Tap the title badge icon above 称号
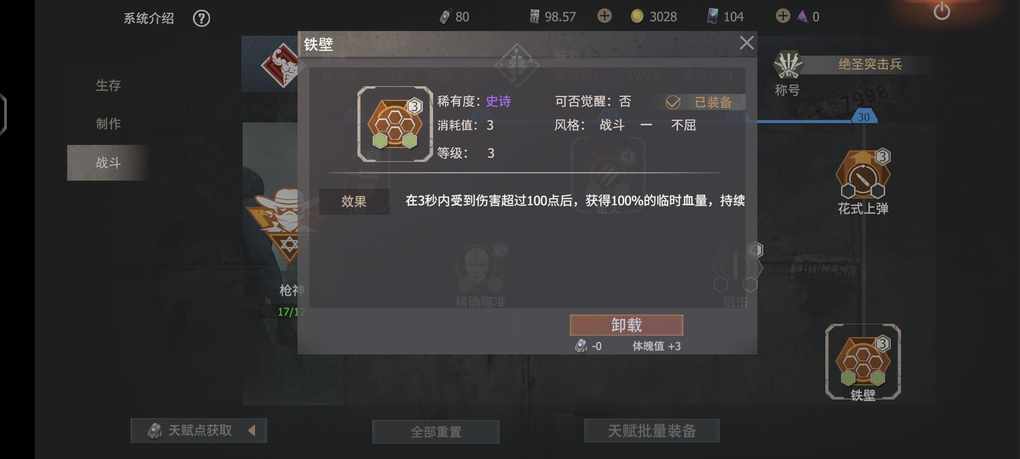 [788, 65]
